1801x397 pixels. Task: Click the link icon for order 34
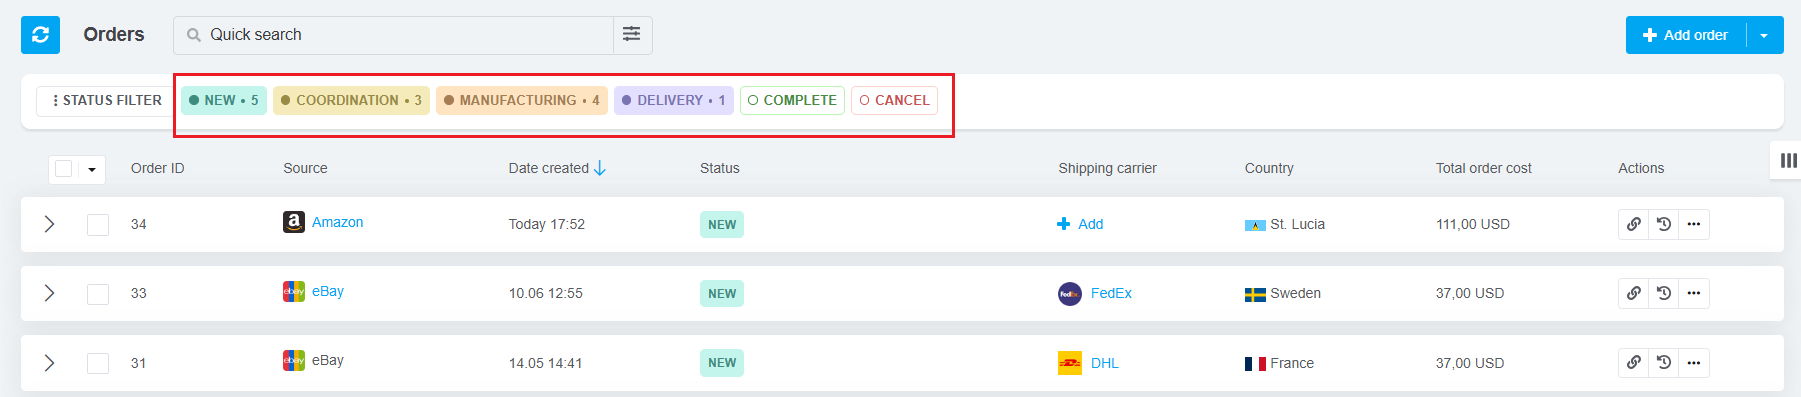point(1633,224)
